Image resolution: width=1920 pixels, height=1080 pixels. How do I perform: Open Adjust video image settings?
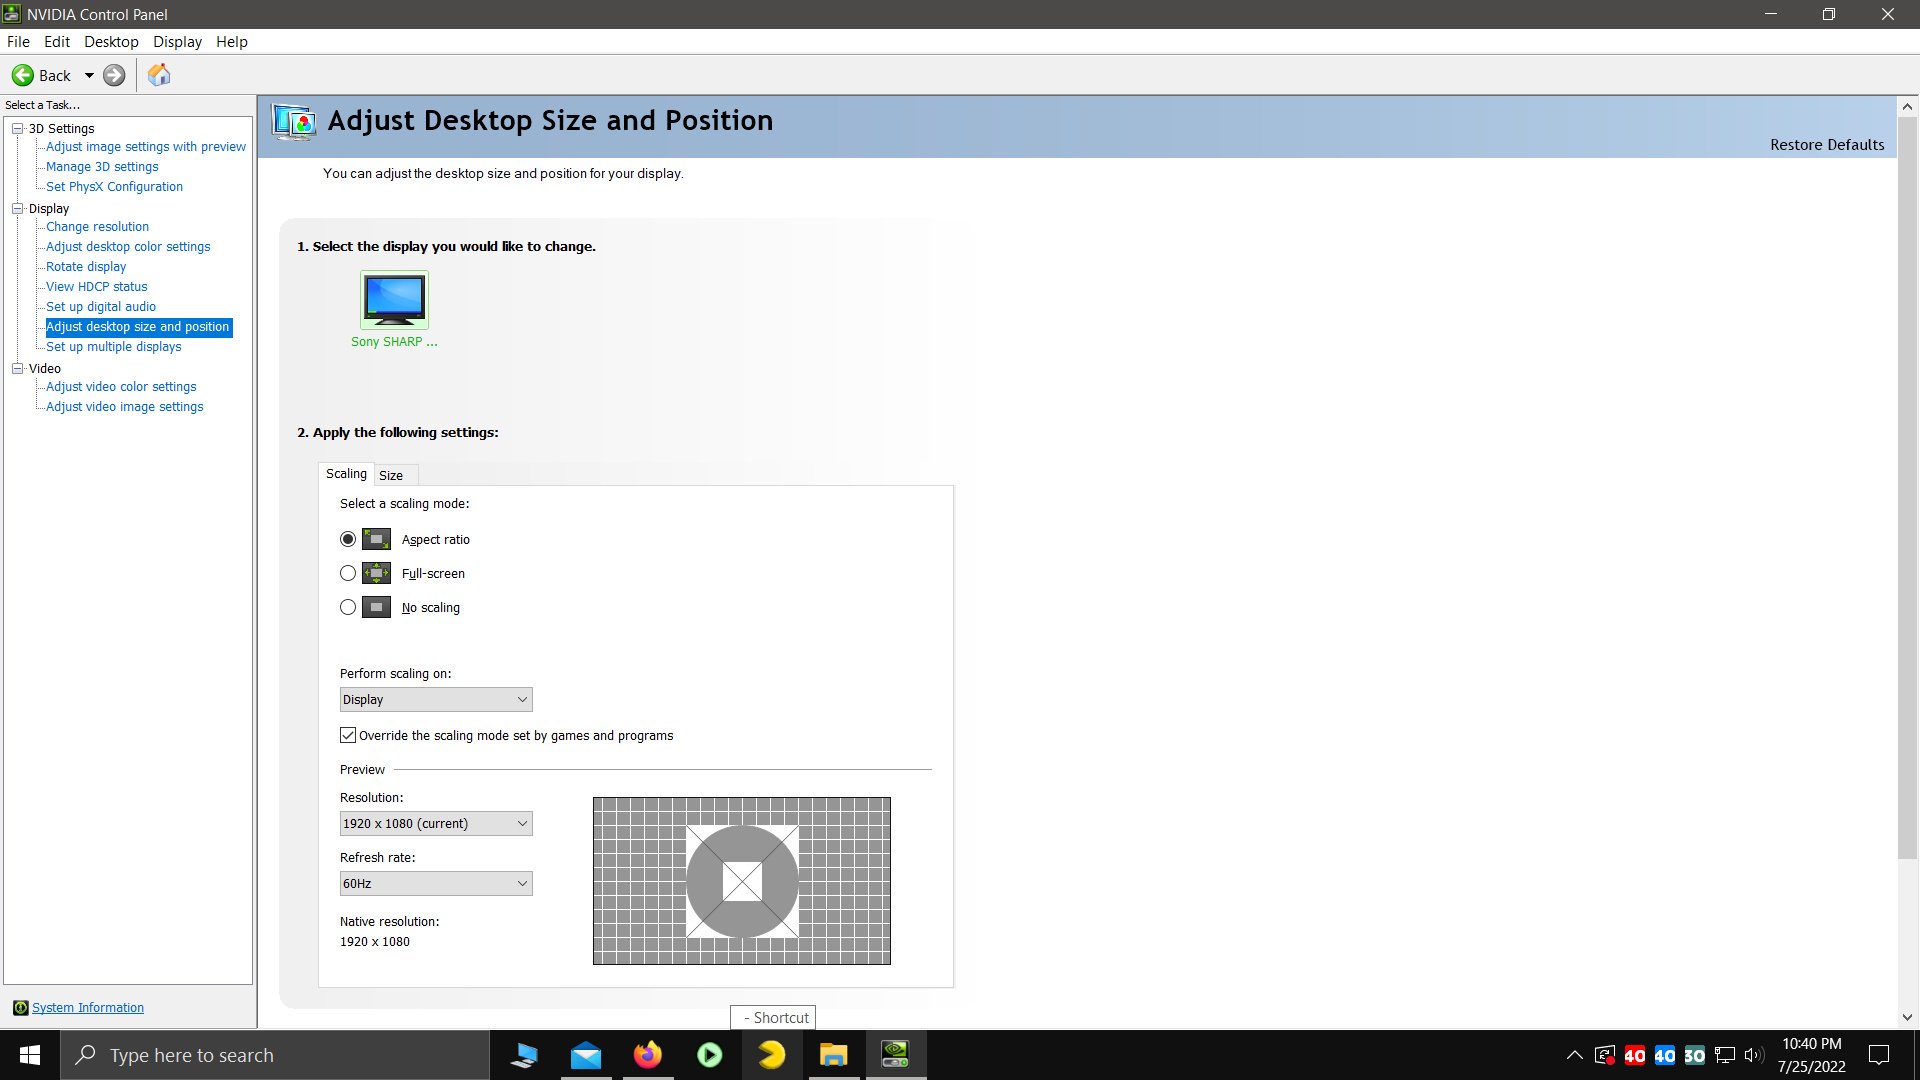point(124,407)
